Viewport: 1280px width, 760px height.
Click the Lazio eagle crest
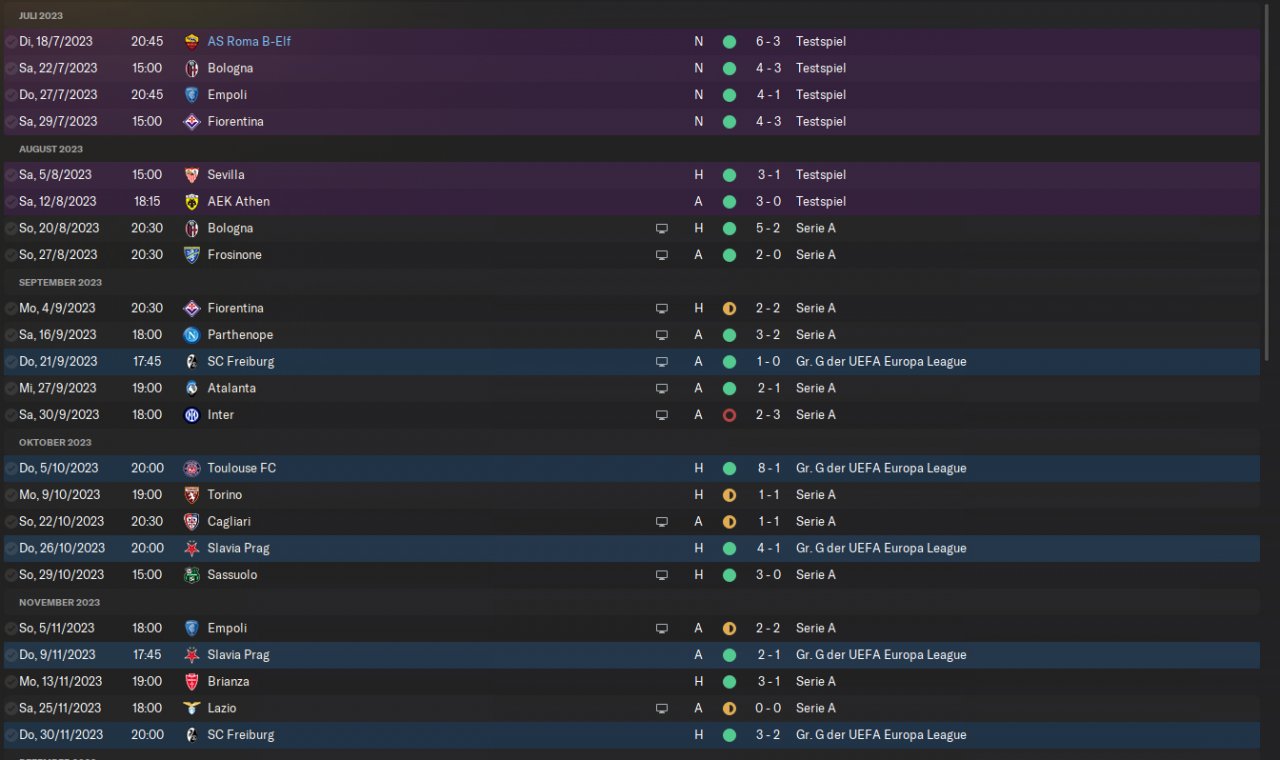click(192, 708)
